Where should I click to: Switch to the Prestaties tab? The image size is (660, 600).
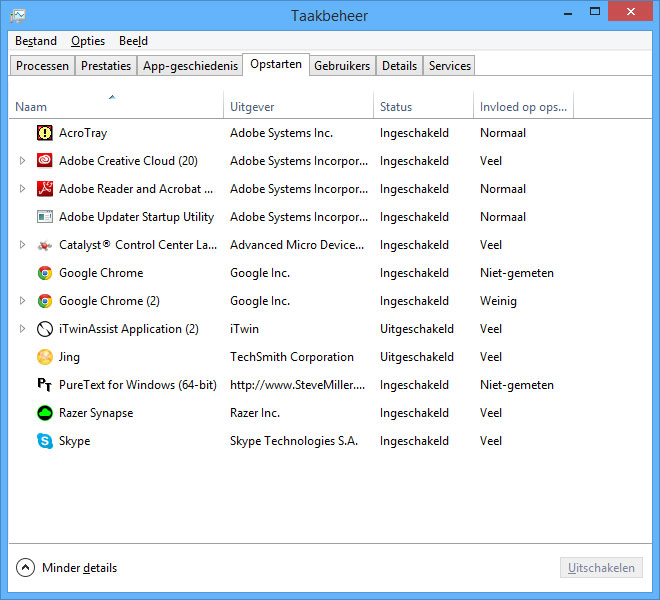coord(106,66)
